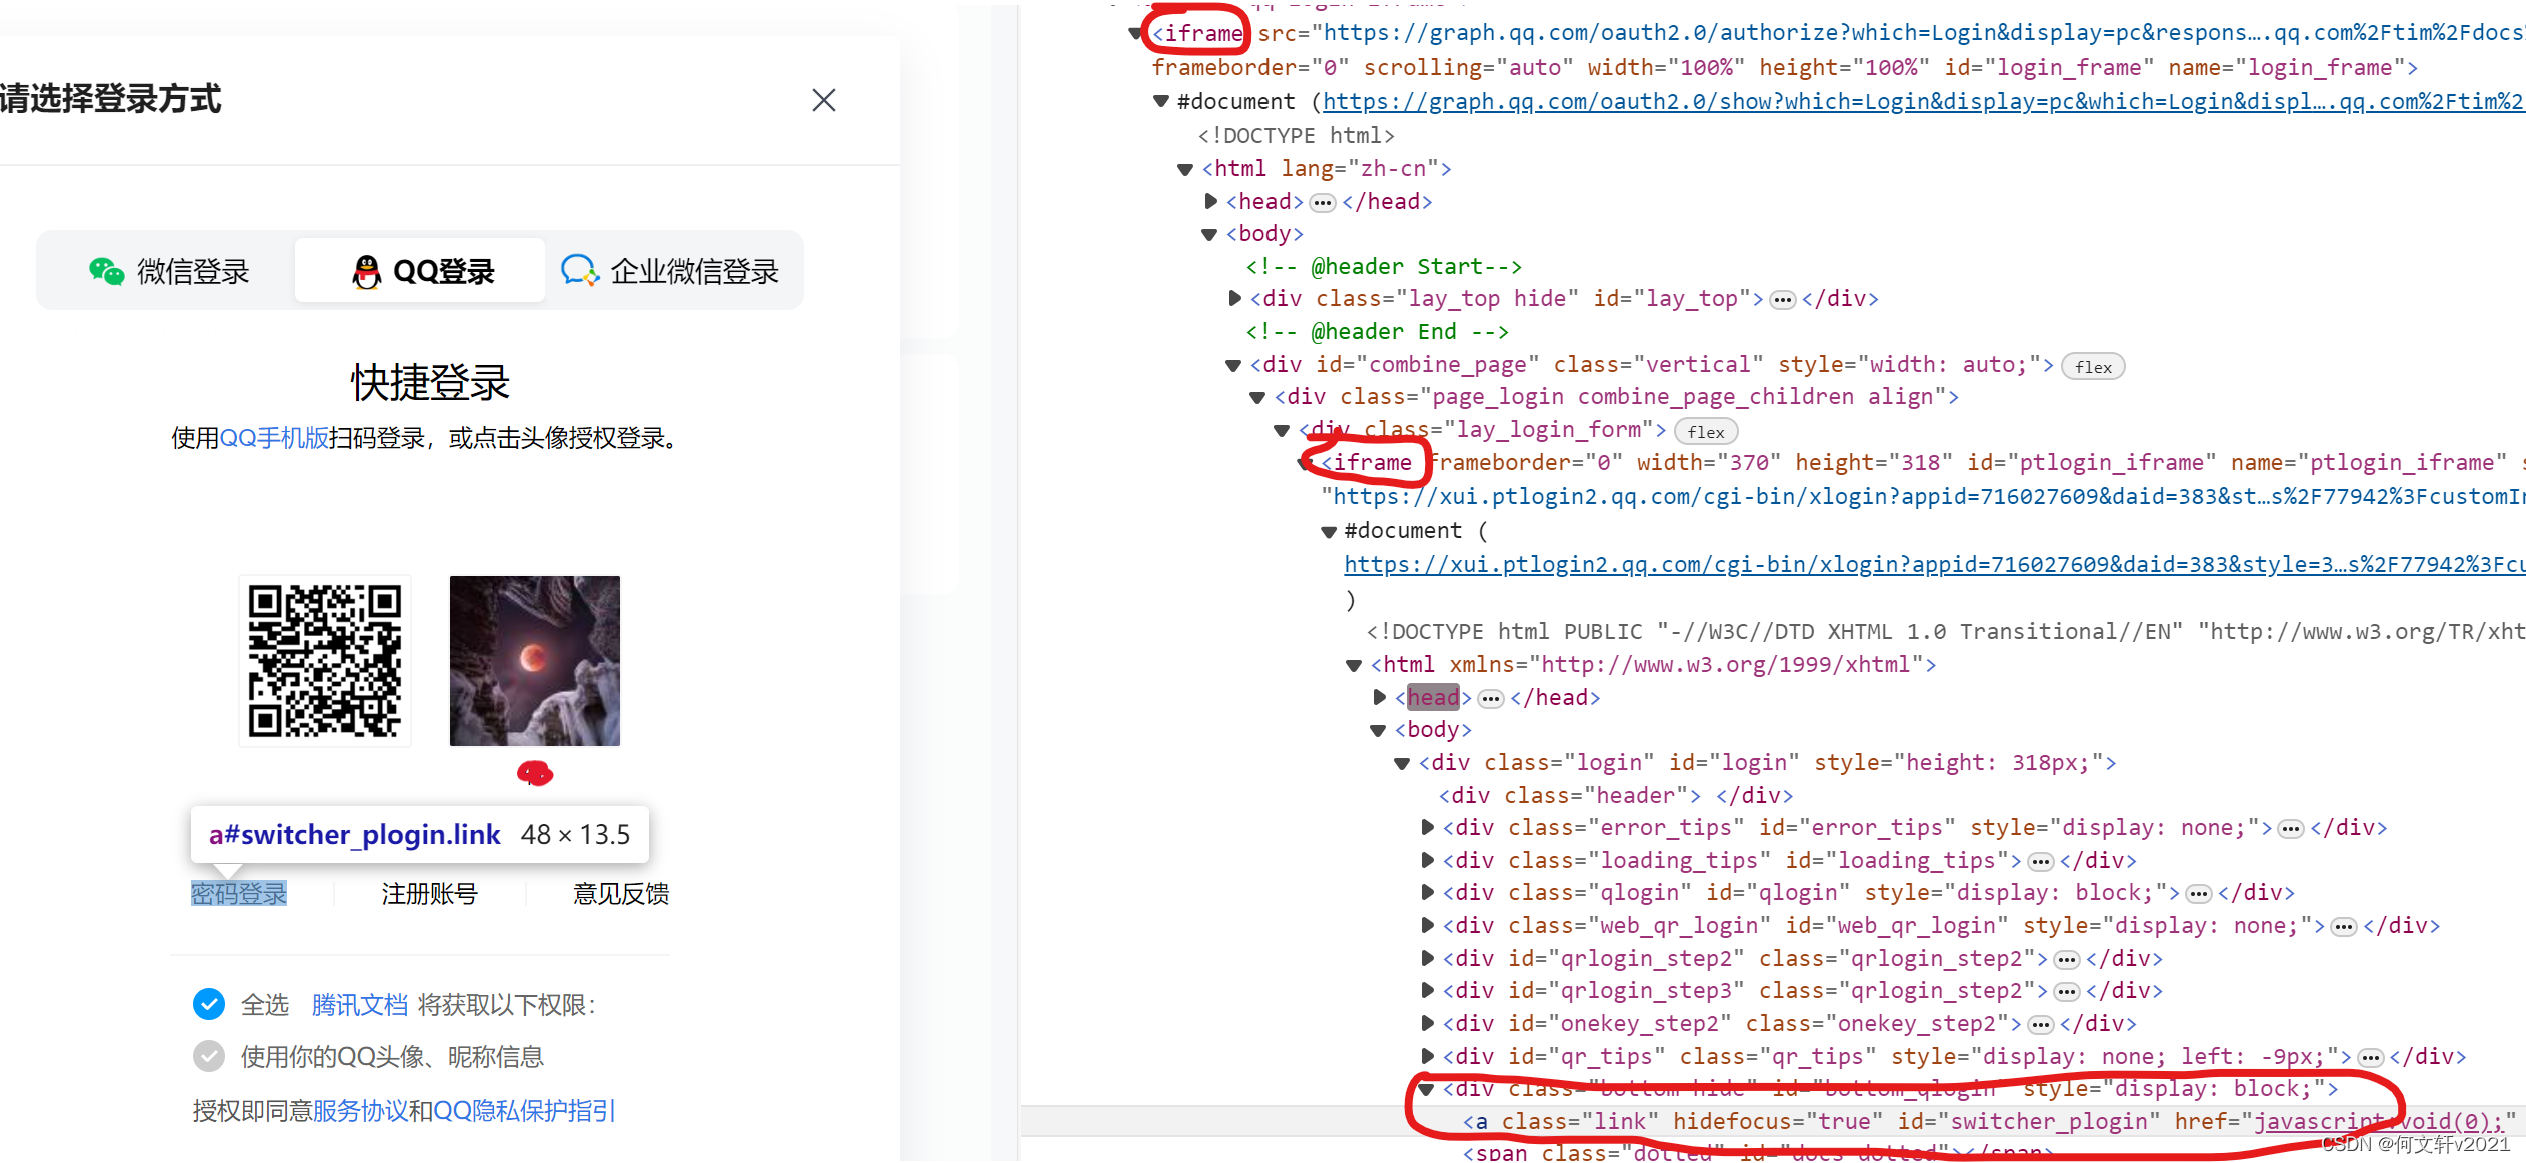This screenshot has height=1163, width=2526.
Task: Close the login method dialog
Action: [x=823, y=100]
